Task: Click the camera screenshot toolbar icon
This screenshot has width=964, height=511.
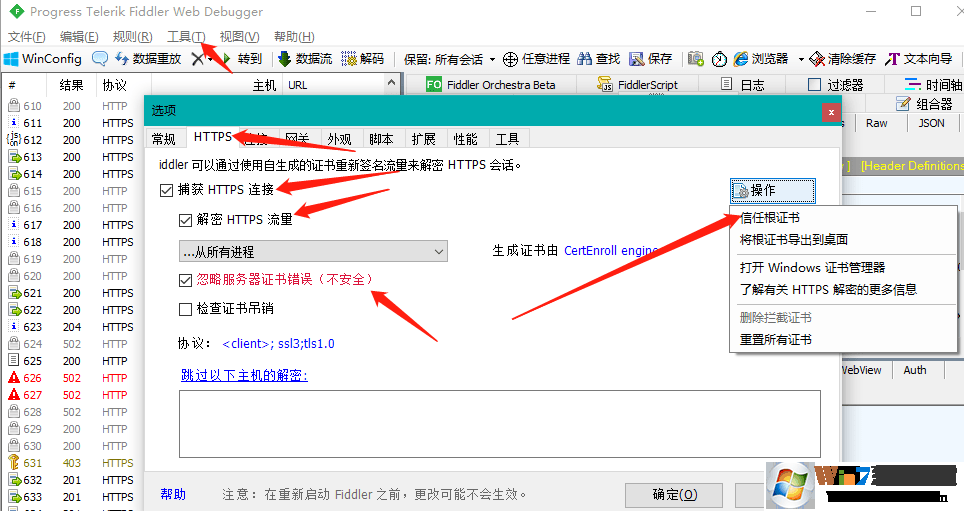Action: (x=695, y=59)
